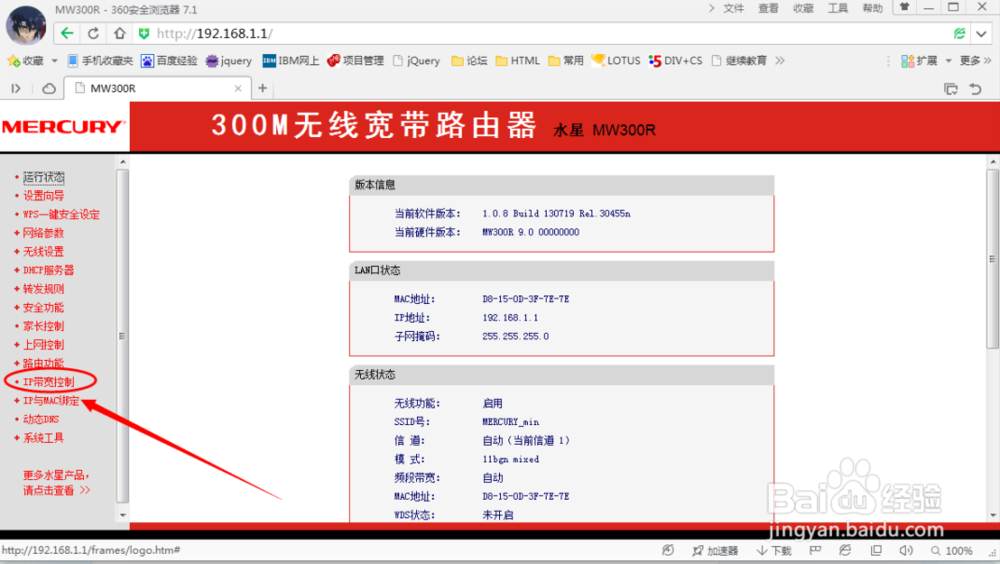The width and height of the screenshot is (1000, 564).
Task: Click the main page vertical scrollbar thumb
Action: click(x=992, y=259)
